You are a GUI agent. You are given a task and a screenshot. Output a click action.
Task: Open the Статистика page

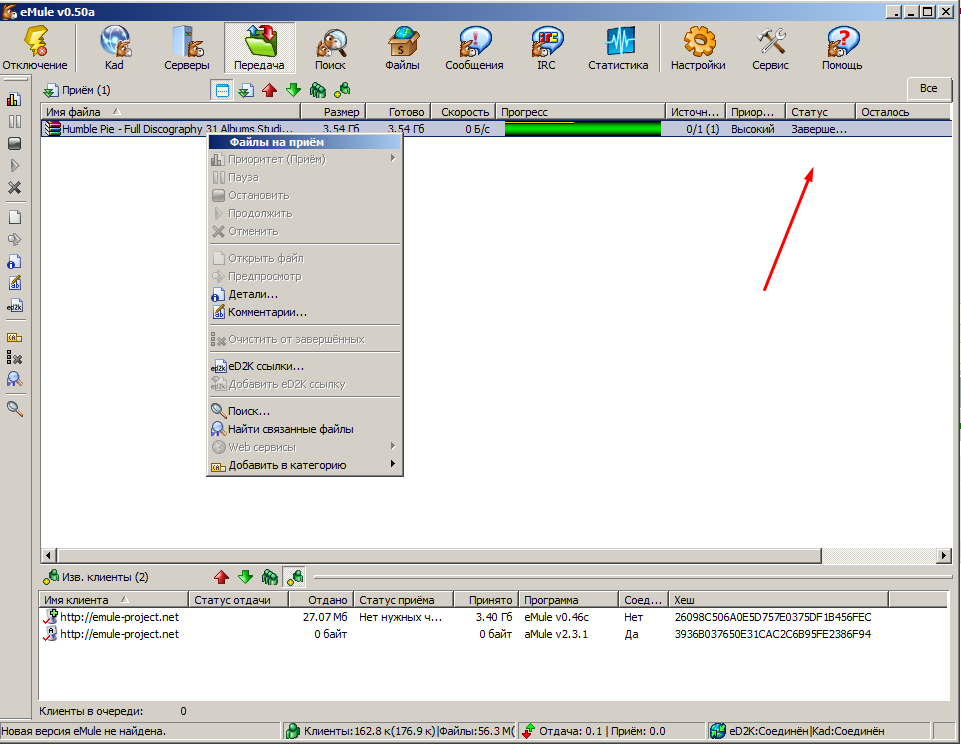(x=618, y=48)
